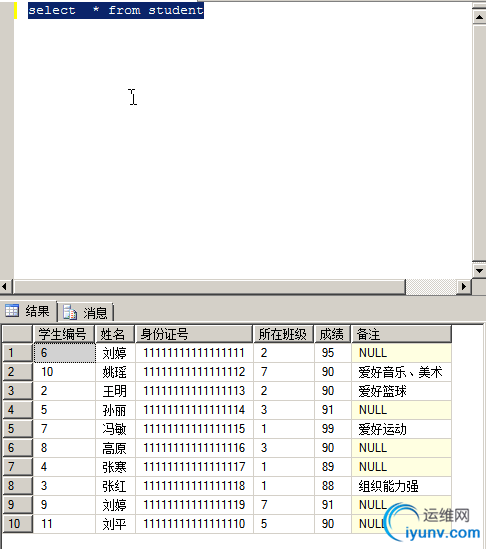This screenshot has height=549, width=486.
Task: Select row header 9 in results grid
Action: point(18,505)
